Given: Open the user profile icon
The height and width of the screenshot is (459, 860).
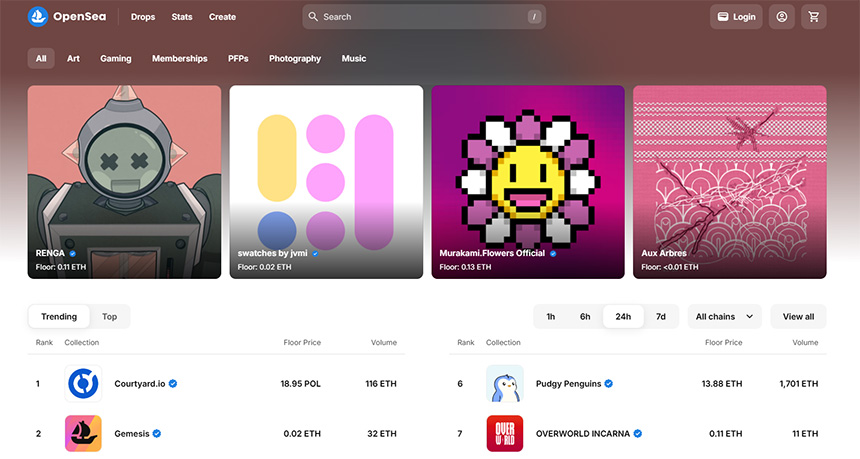Looking at the screenshot, I should (782, 17).
